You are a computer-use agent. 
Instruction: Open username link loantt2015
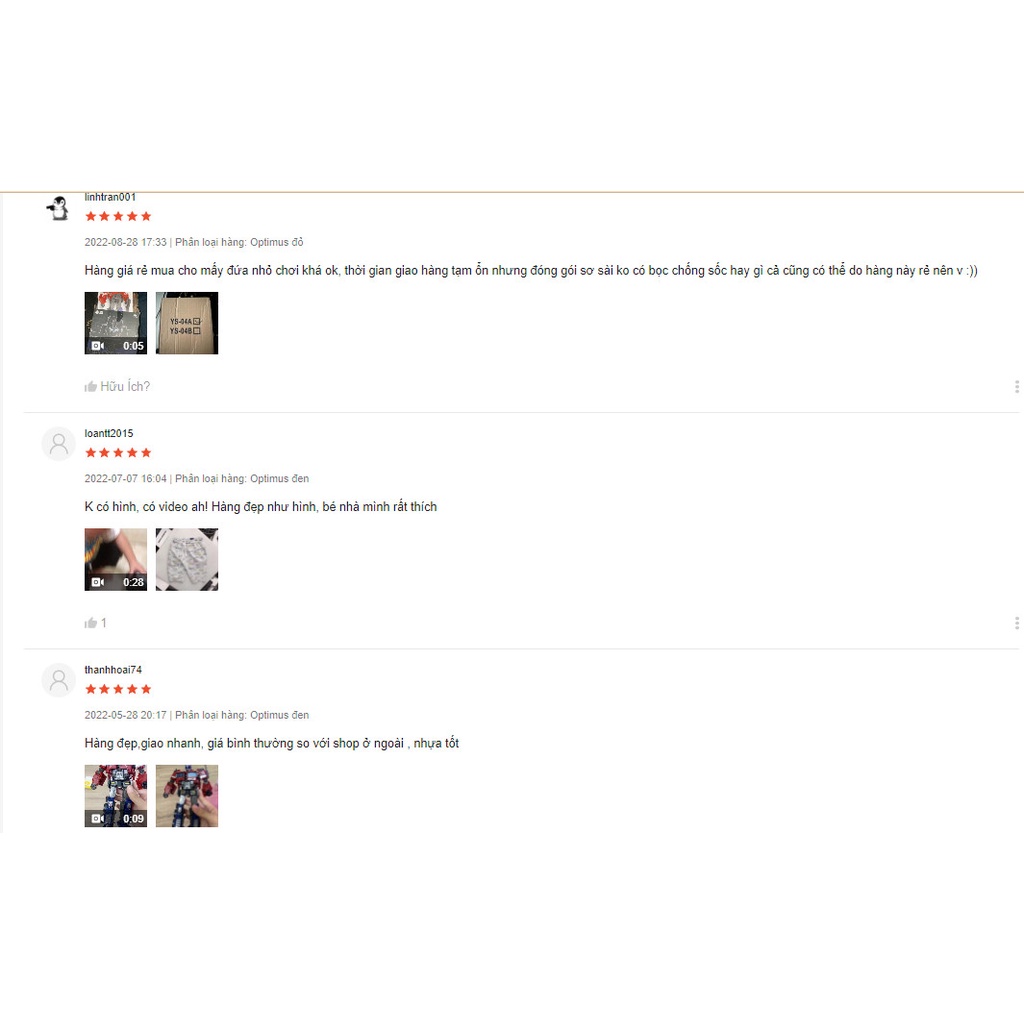[108, 434]
